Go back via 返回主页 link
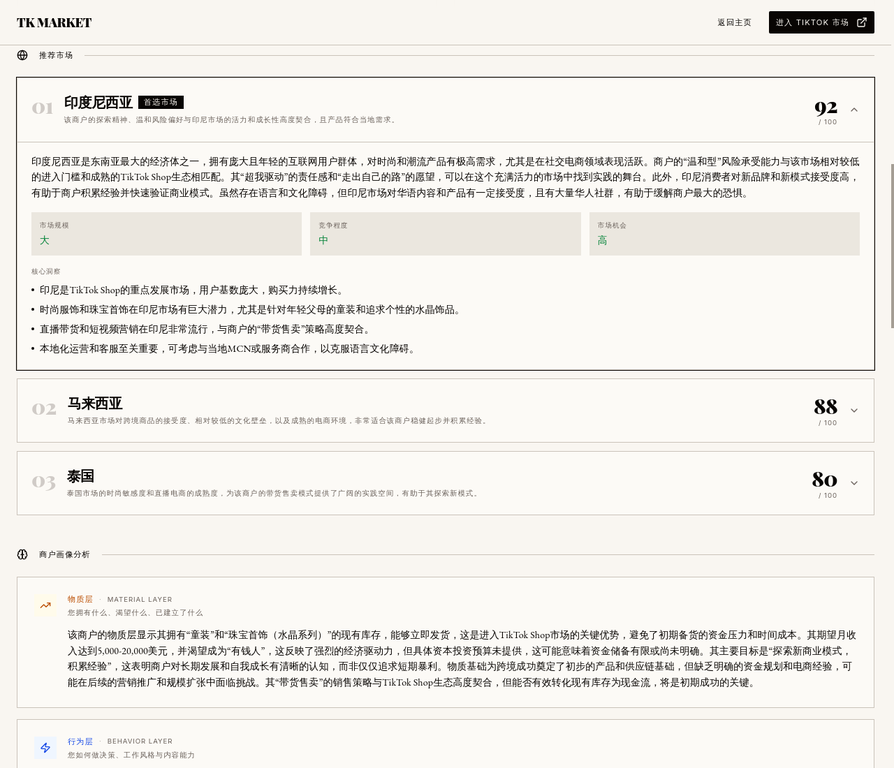This screenshot has width=894, height=768. point(734,22)
